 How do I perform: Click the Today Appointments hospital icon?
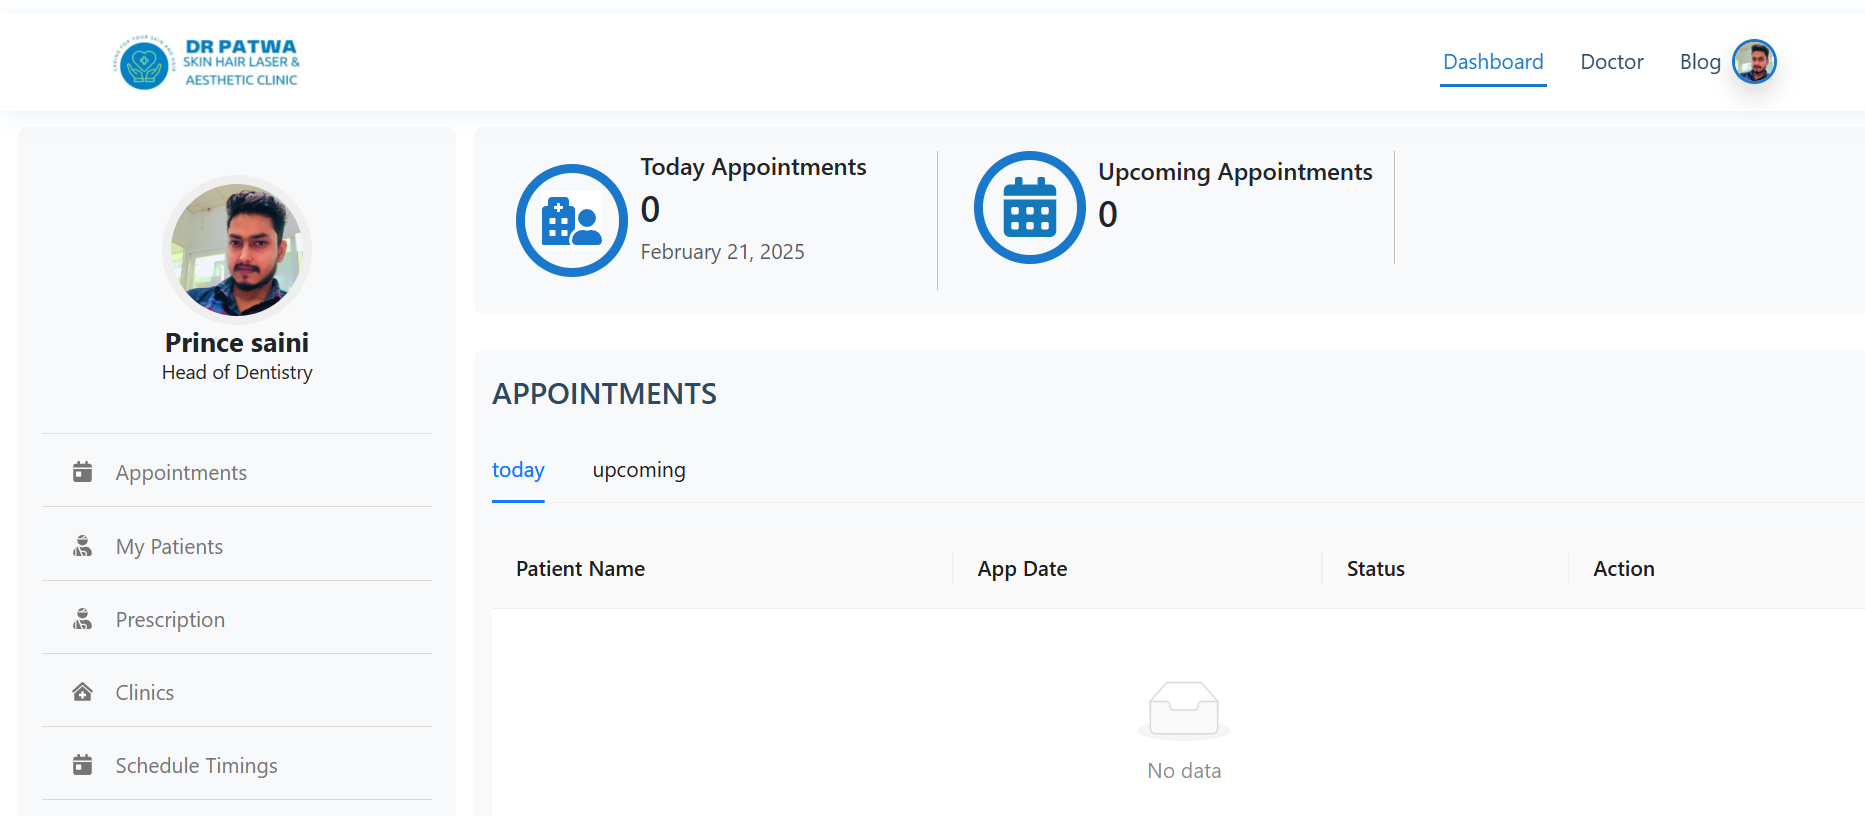[572, 220]
